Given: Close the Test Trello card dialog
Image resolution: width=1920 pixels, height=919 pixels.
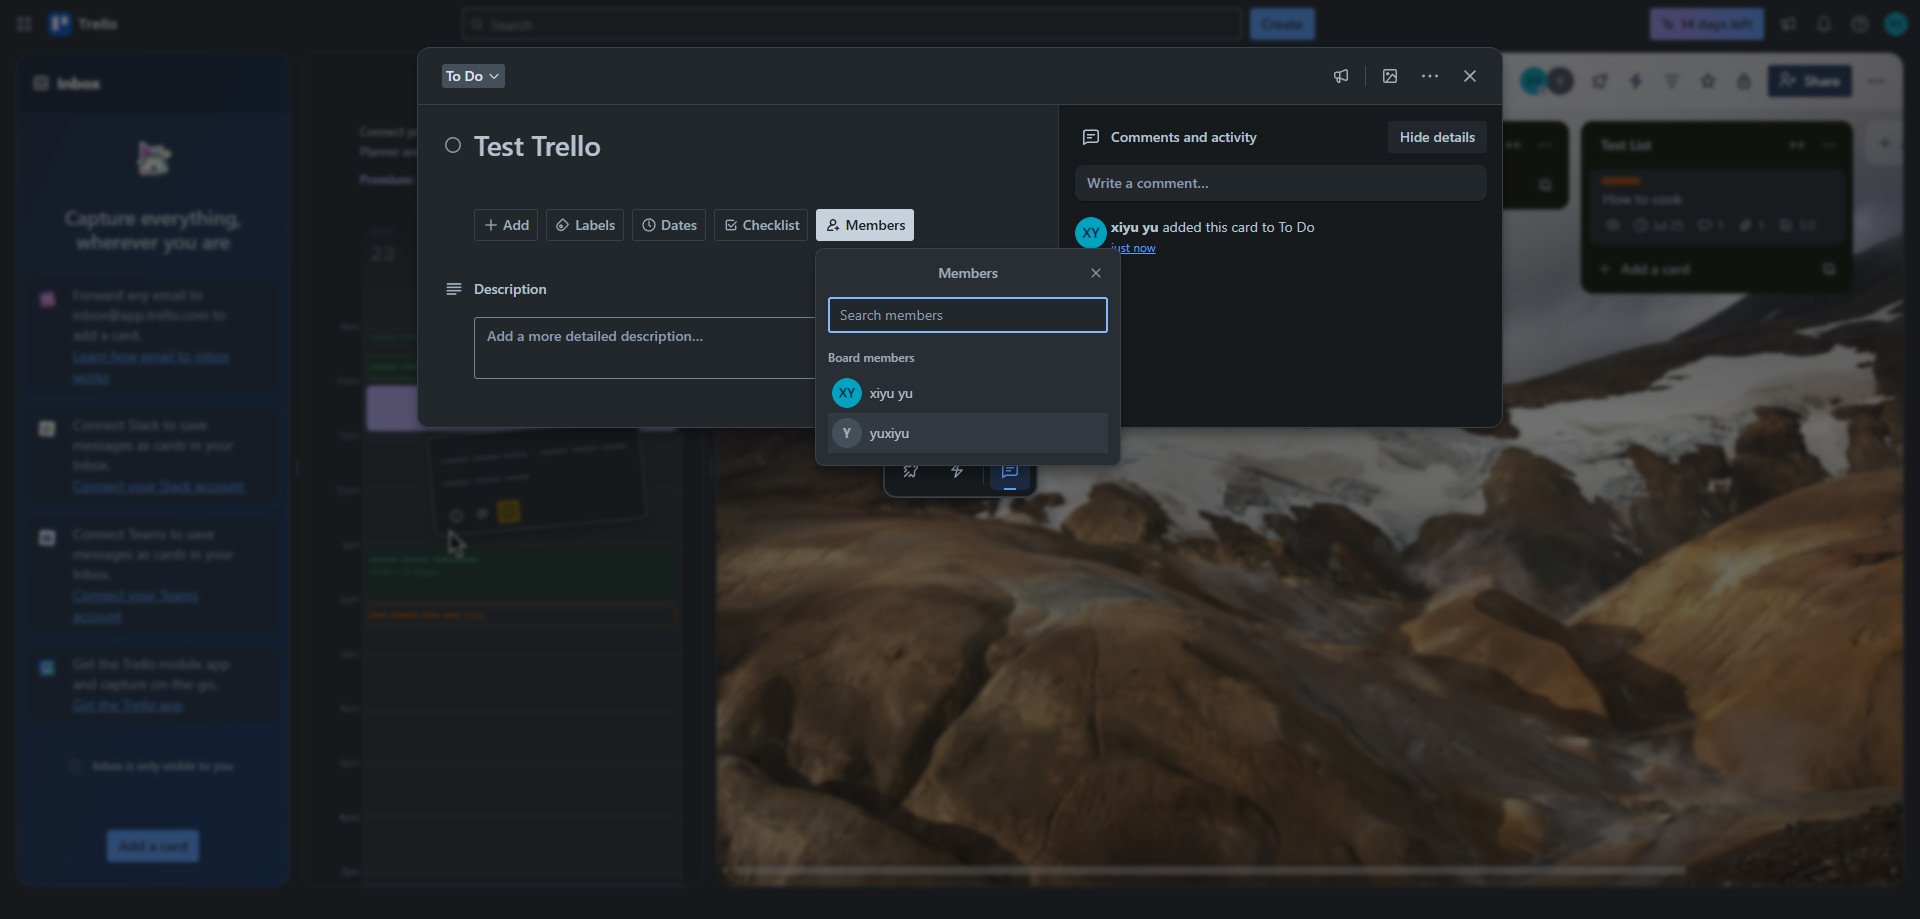Looking at the screenshot, I should coord(1470,76).
